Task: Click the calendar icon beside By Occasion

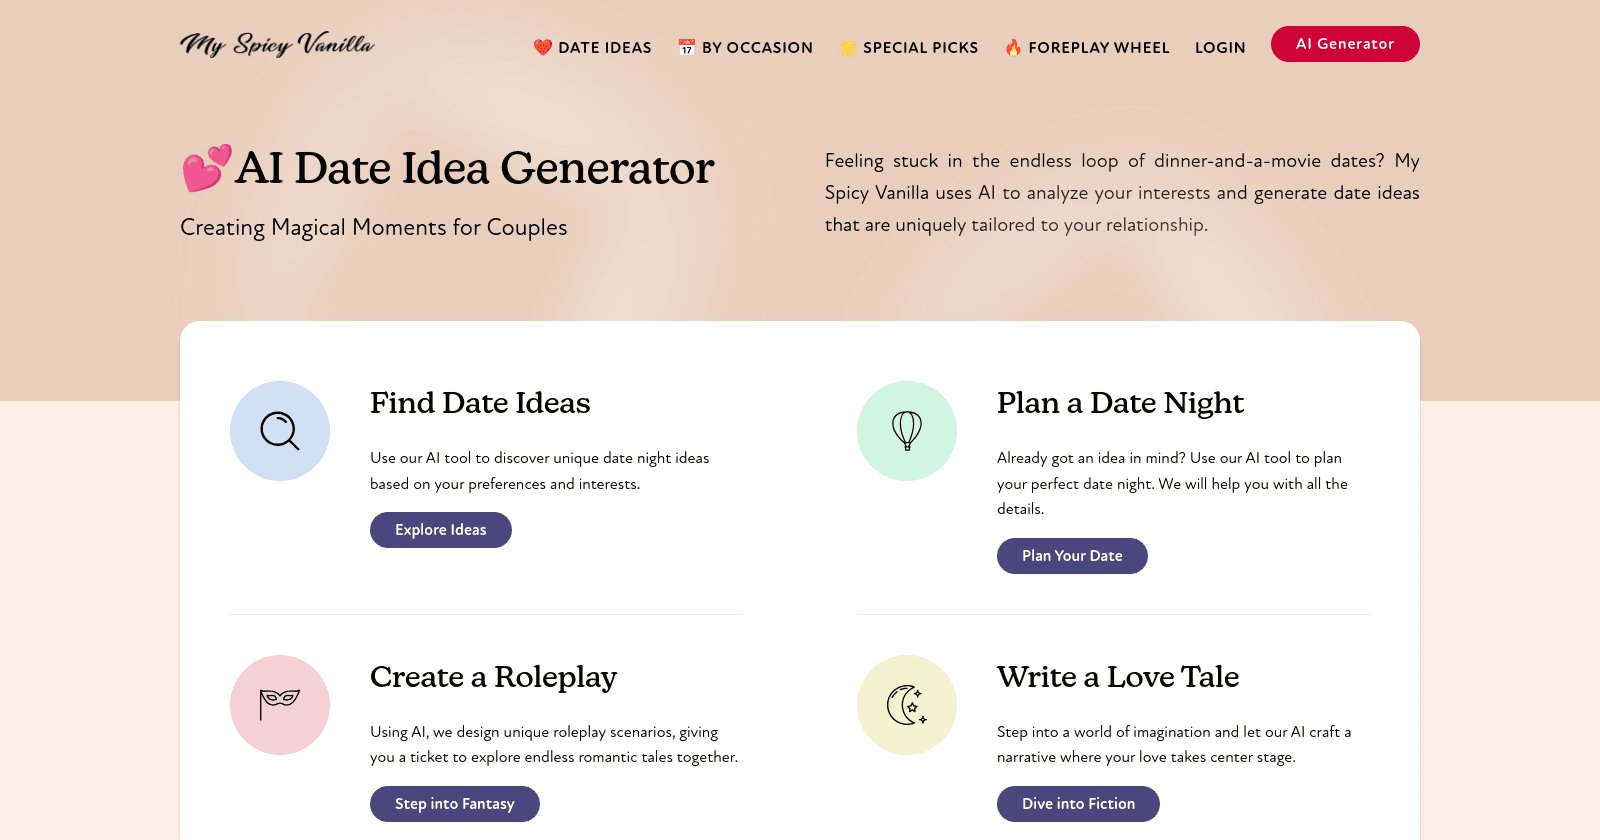Action: point(687,47)
